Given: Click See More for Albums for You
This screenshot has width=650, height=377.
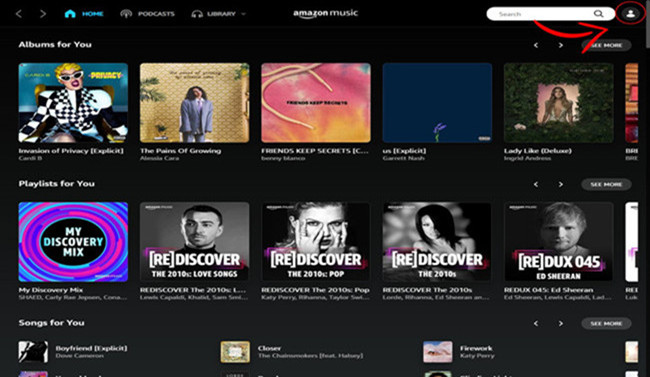Looking at the screenshot, I should pos(606,45).
